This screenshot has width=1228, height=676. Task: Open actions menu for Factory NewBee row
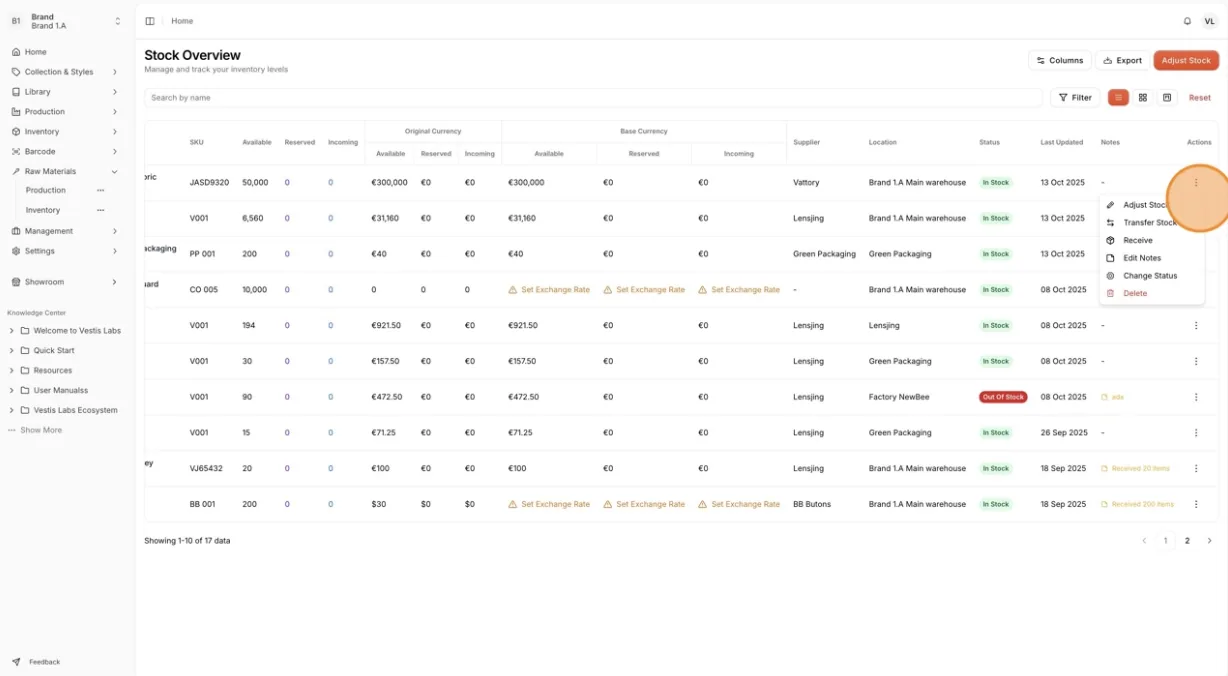point(1196,397)
